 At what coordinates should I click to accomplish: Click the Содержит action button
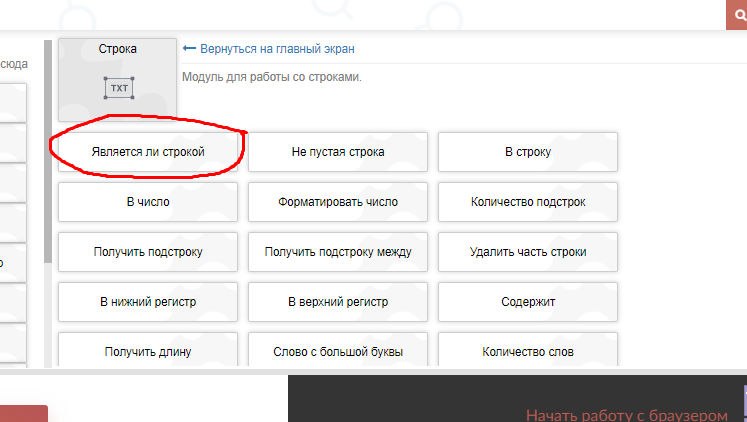(528, 302)
